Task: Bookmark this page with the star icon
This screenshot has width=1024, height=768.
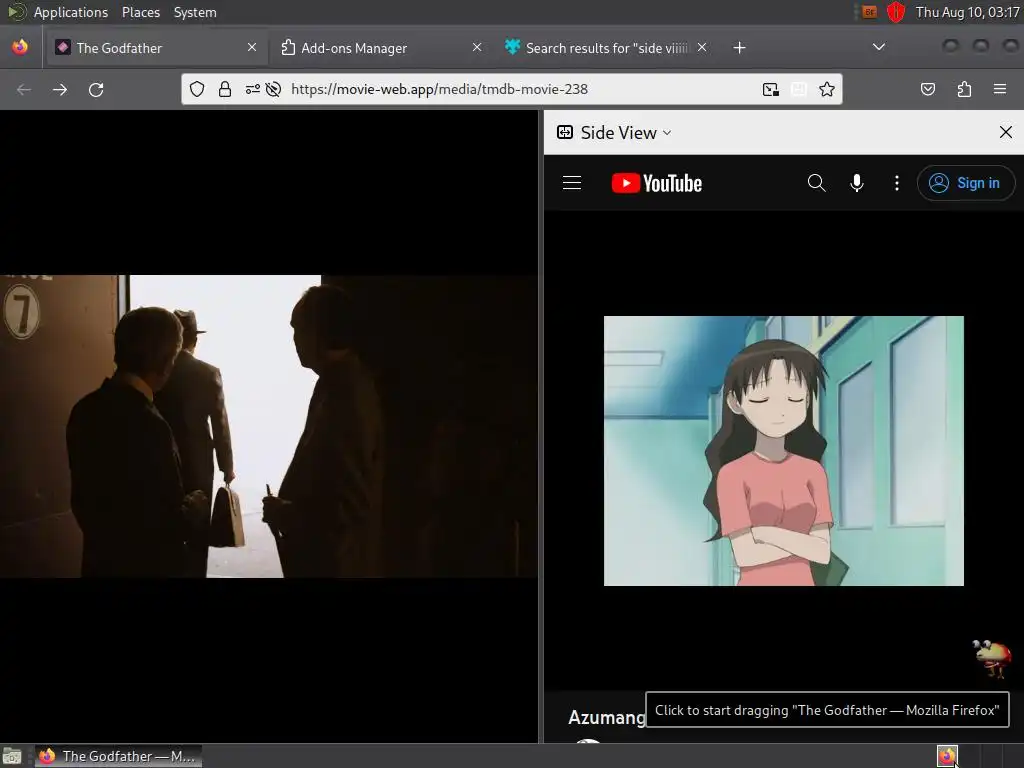Action: [x=827, y=89]
